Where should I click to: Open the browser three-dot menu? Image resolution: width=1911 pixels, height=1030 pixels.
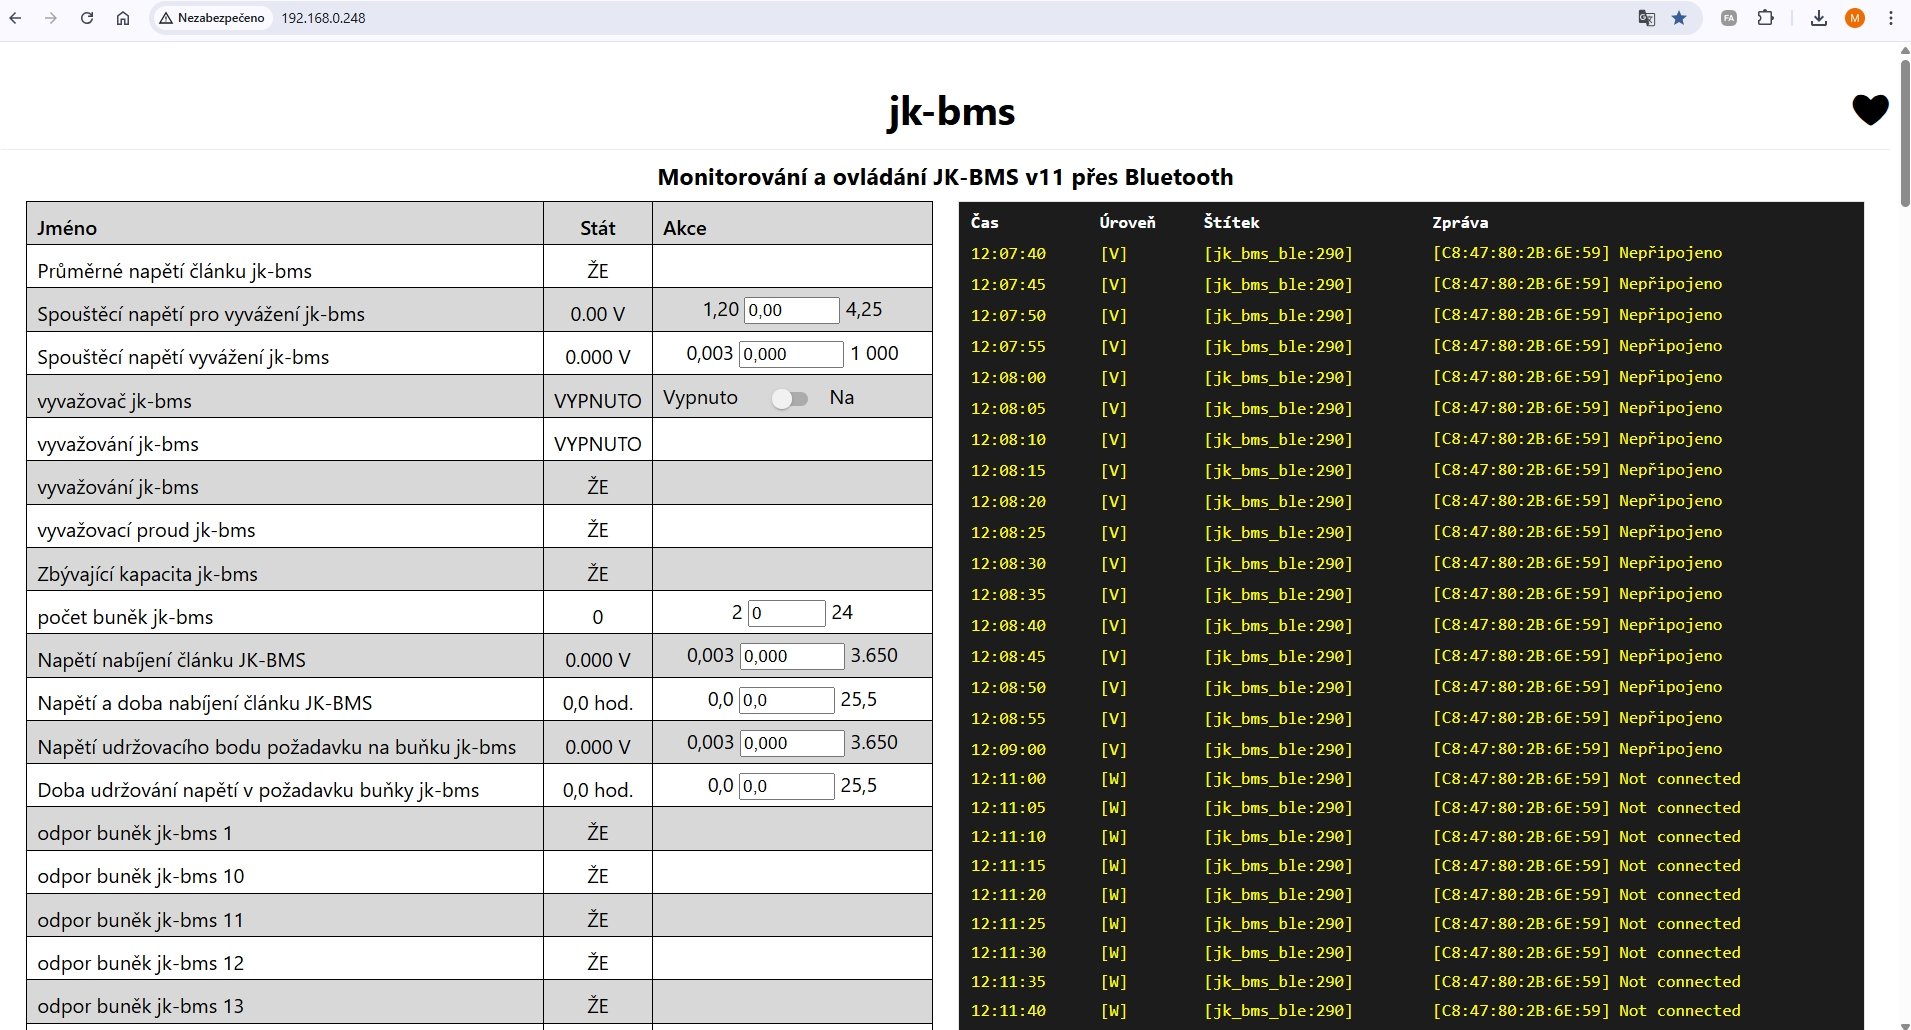(1891, 18)
